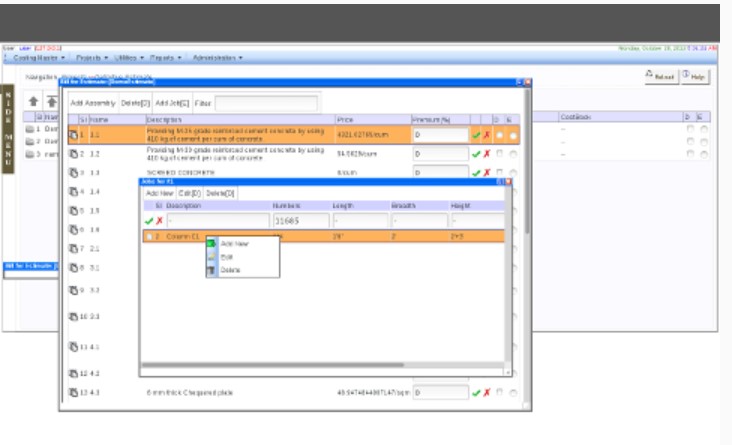
Task: Click the copy icon of row 3.1
Action: (x=73, y=268)
